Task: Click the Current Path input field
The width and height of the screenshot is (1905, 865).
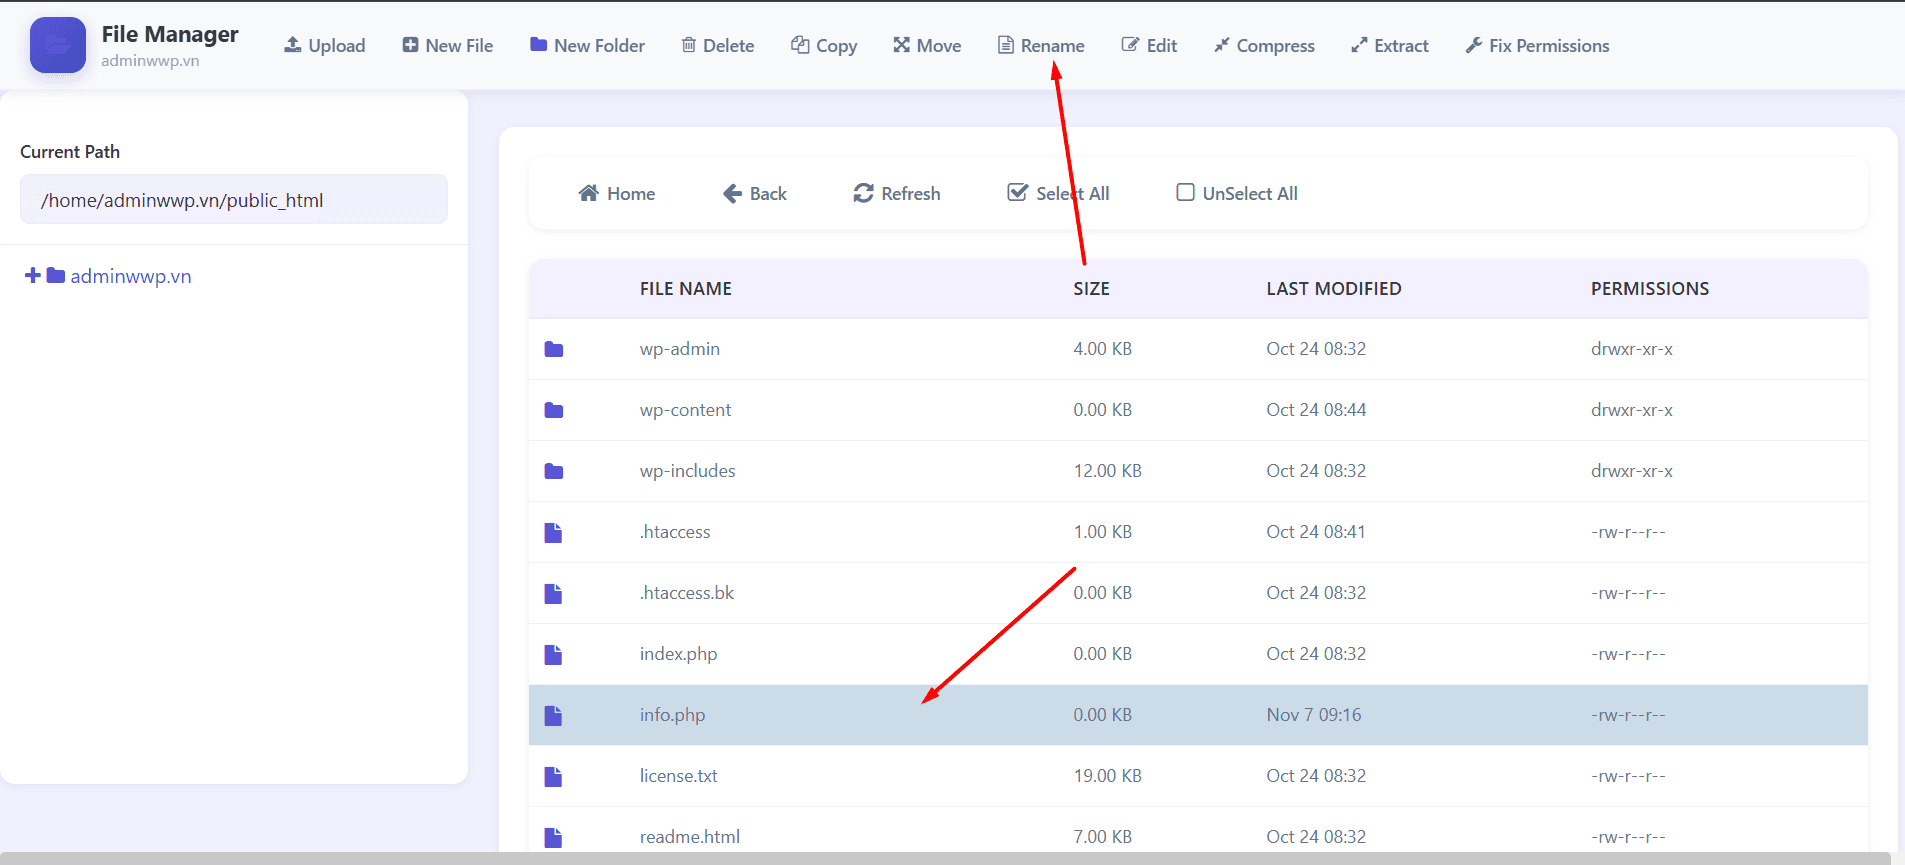Action: [x=233, y=200]
